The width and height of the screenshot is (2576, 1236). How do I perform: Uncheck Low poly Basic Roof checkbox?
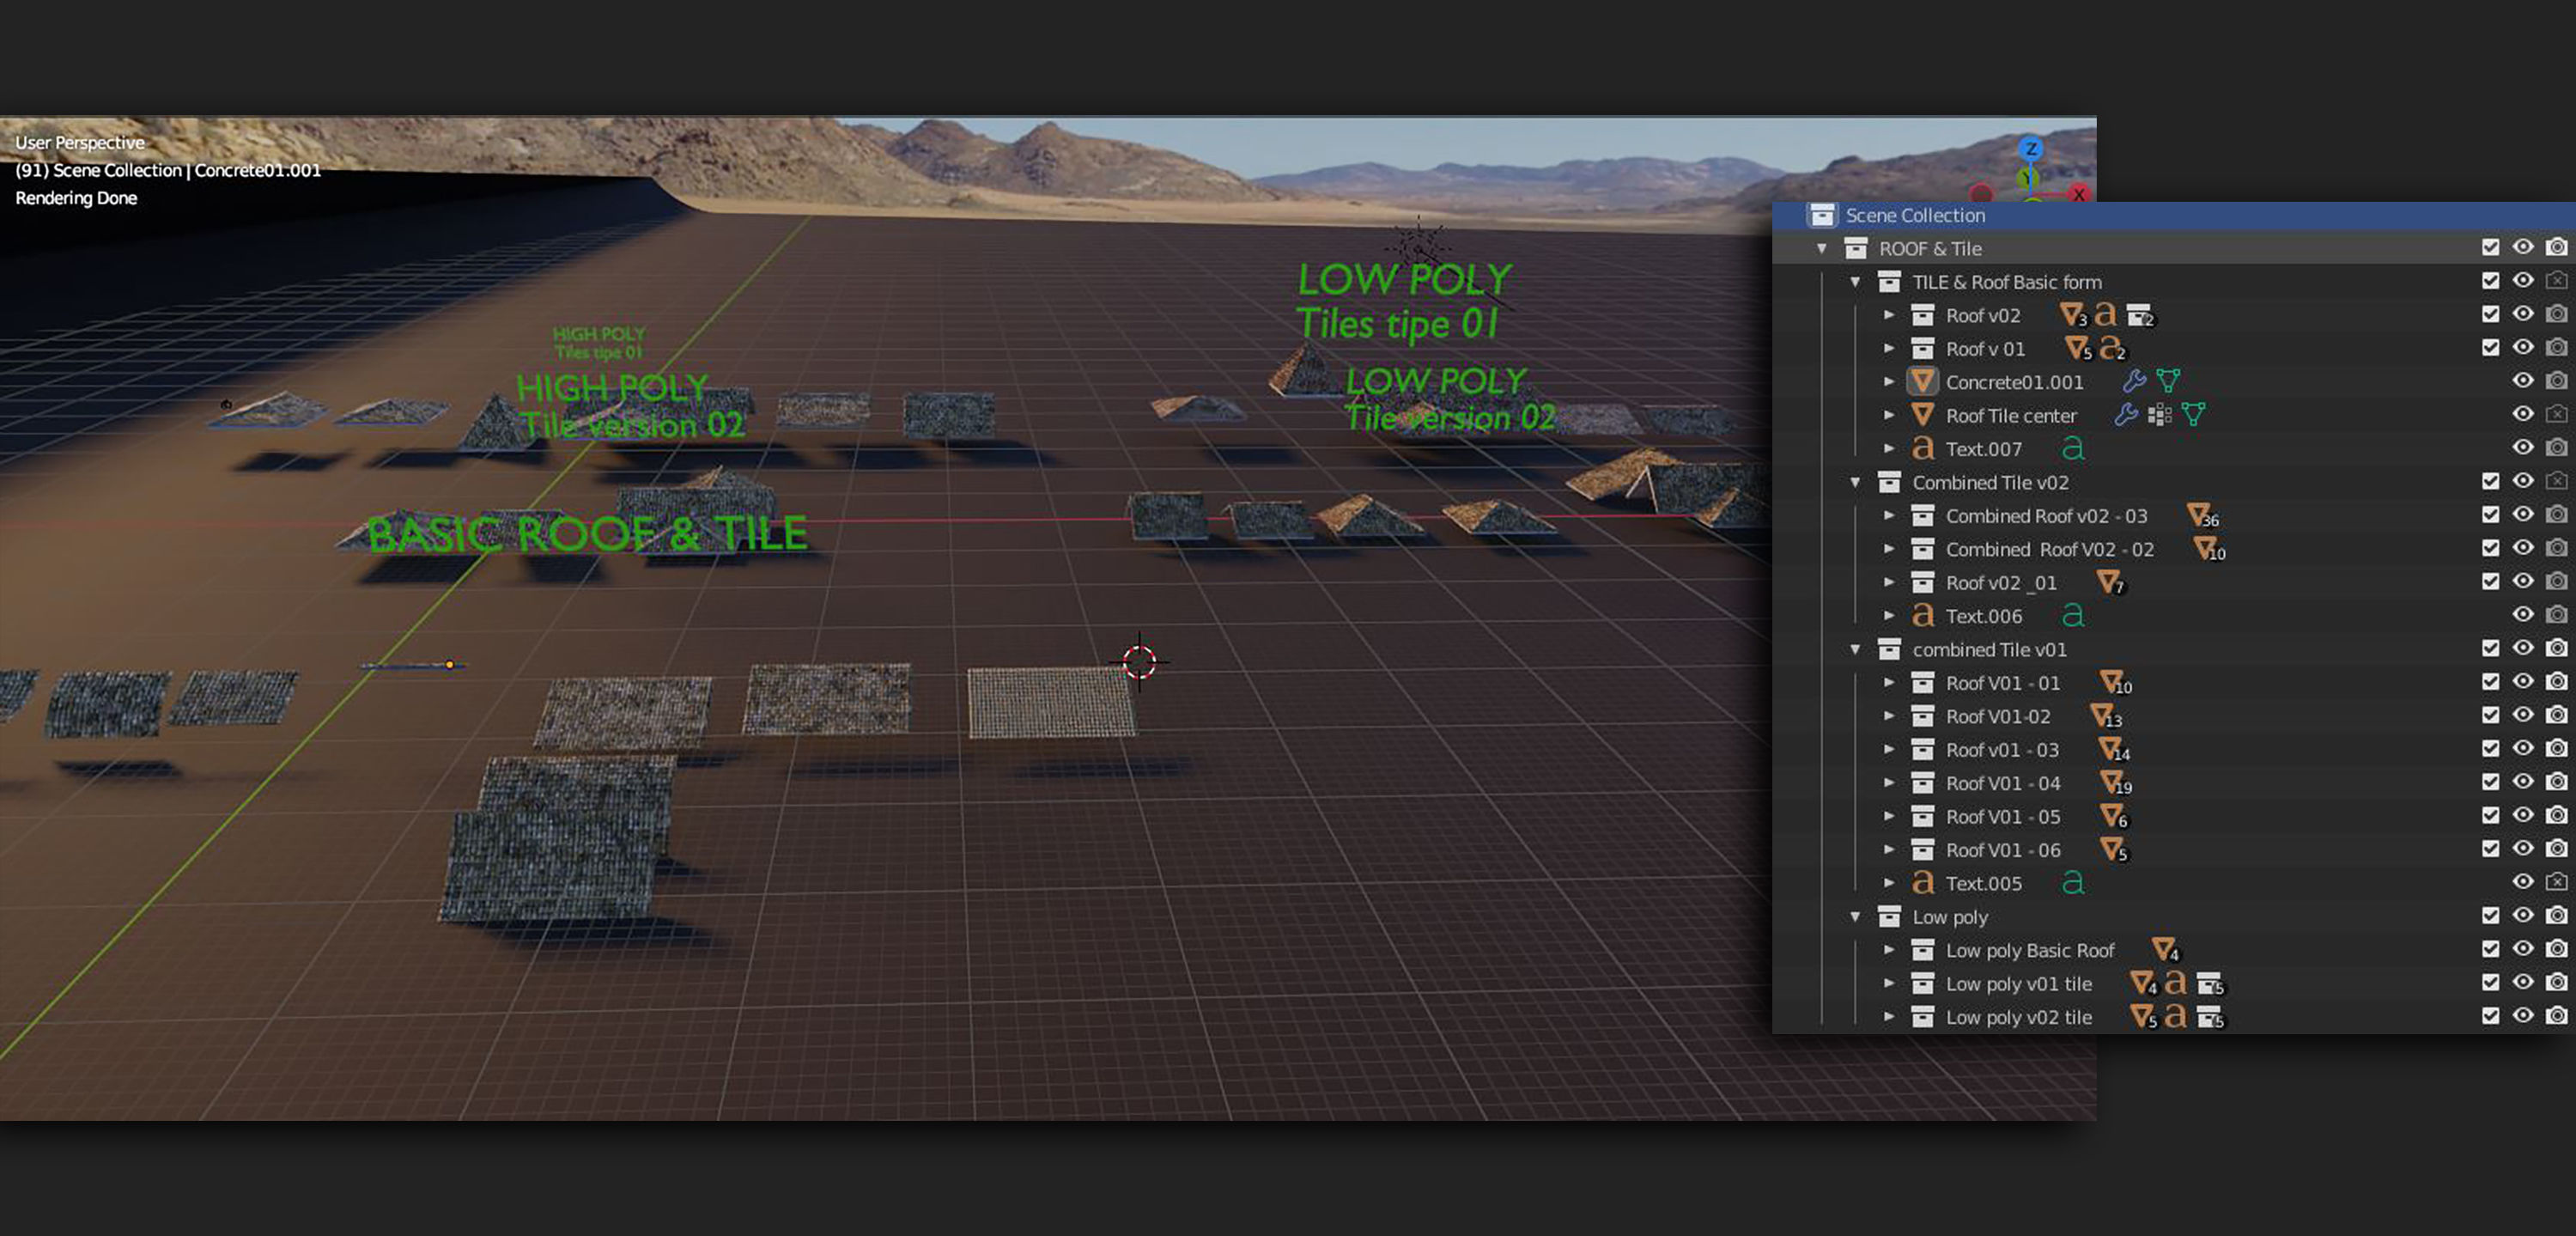[2490, 949]
